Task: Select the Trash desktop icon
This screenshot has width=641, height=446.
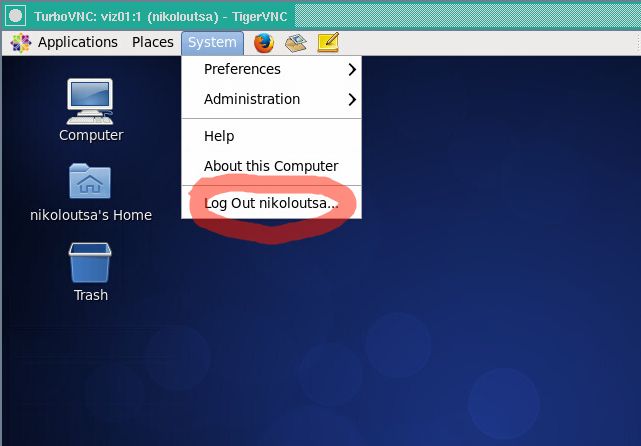Action: [x=90, y=263]
